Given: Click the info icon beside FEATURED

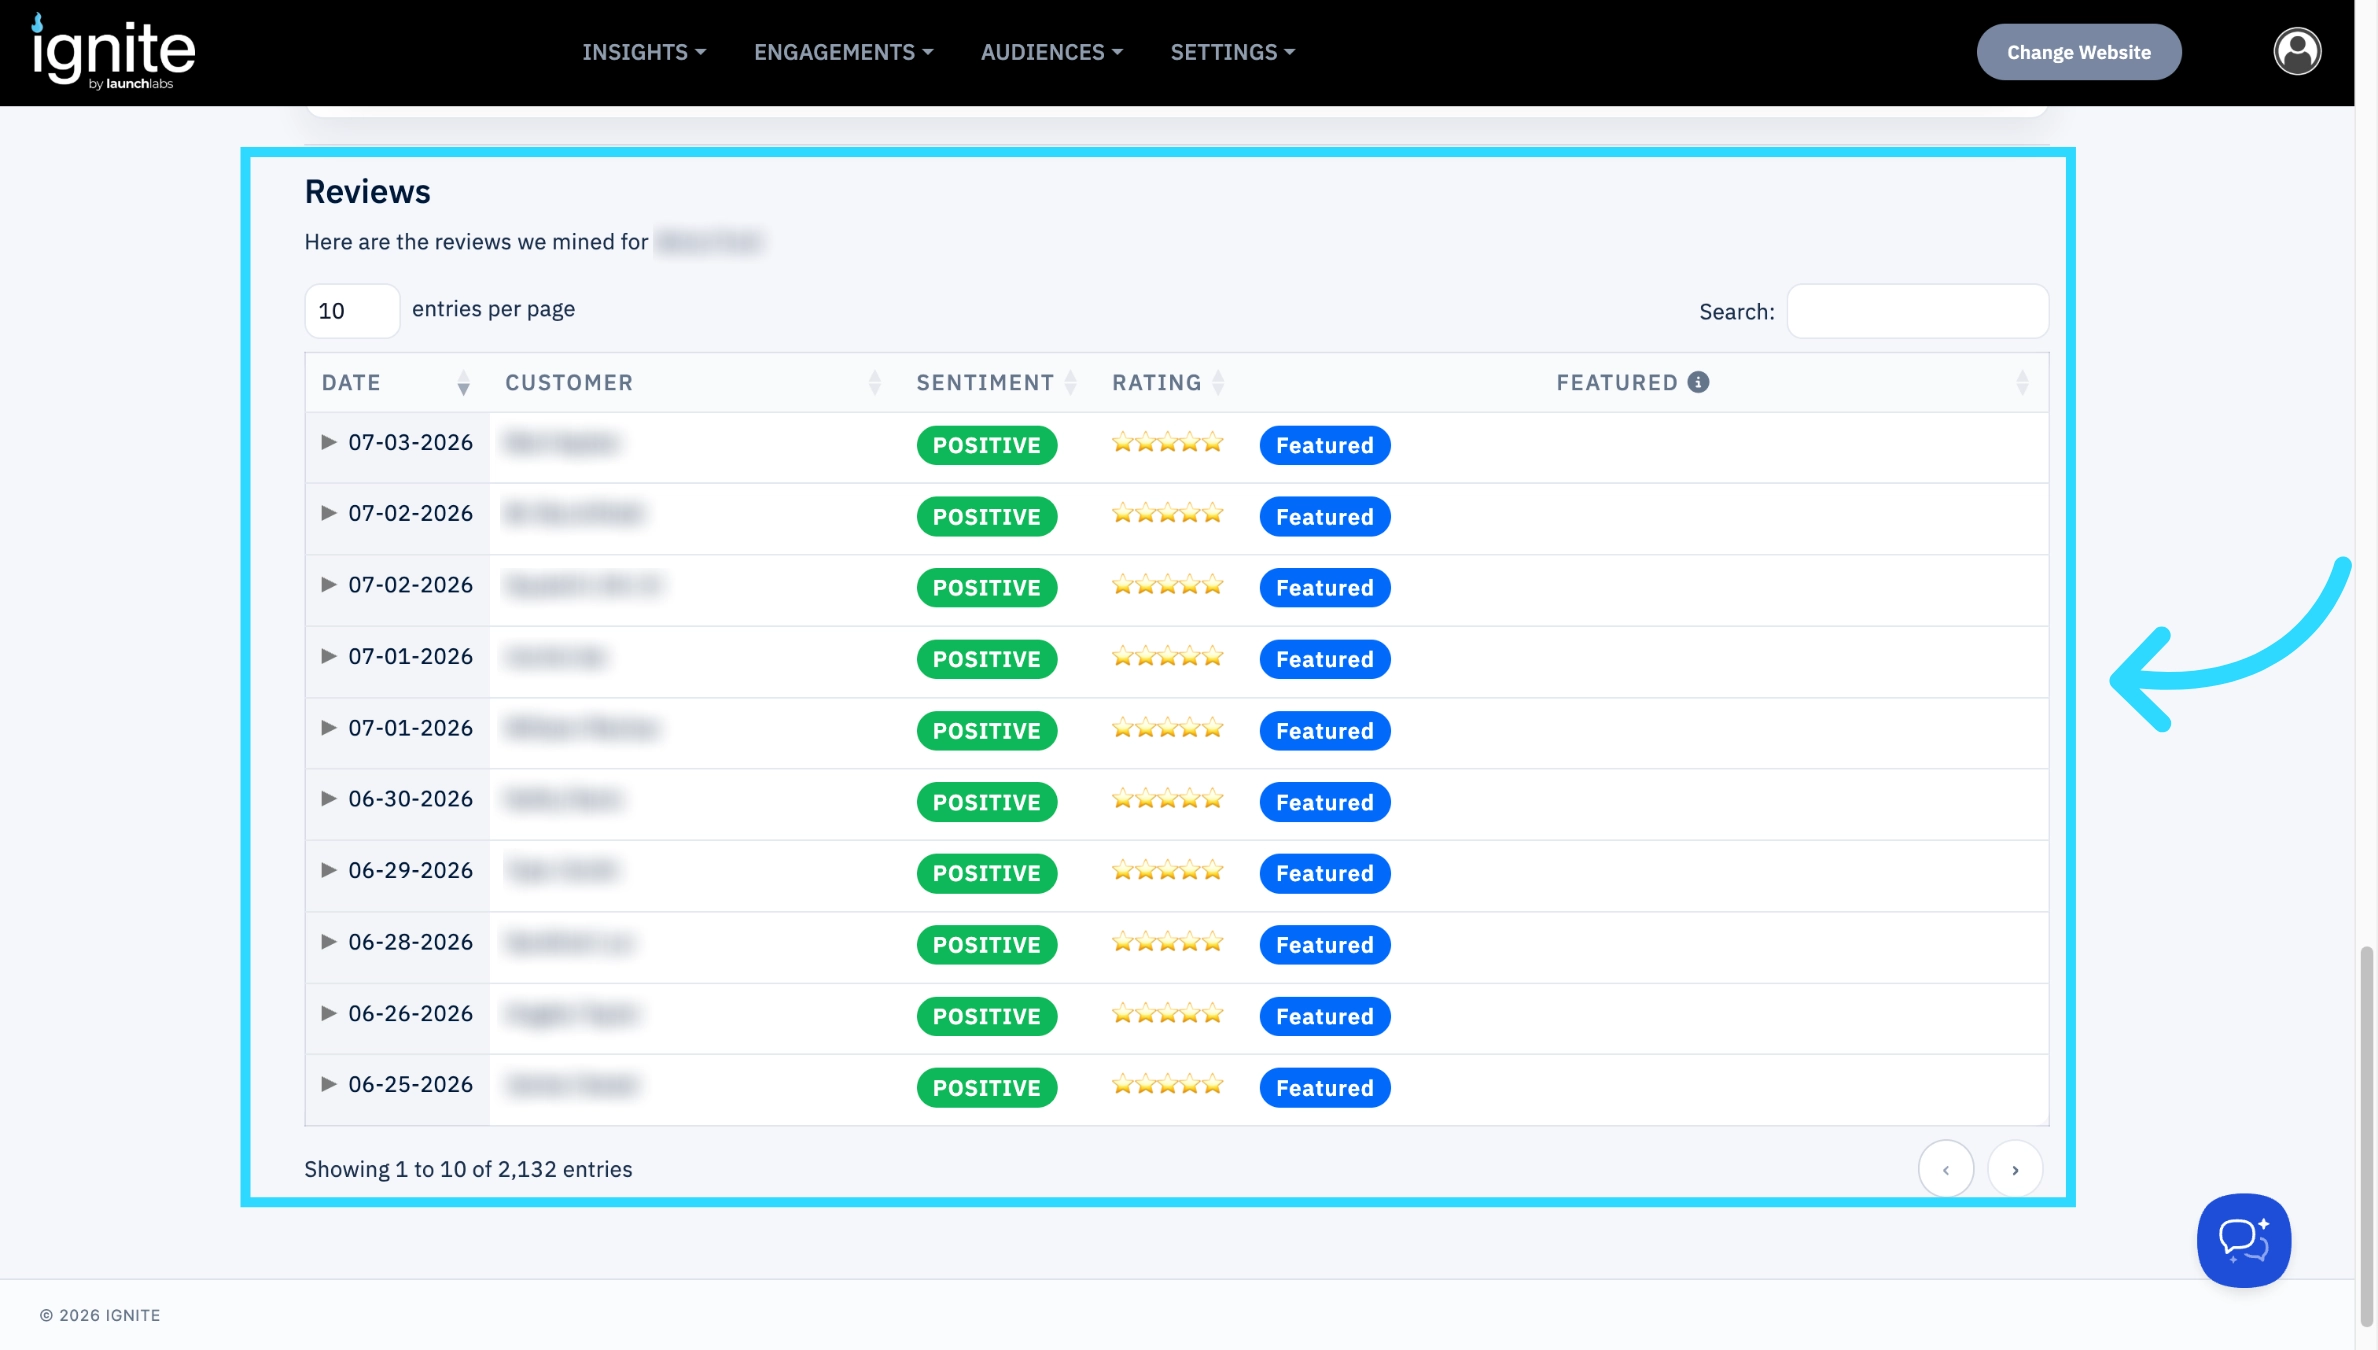Looking at the screenshot, I should [1698, 382].
